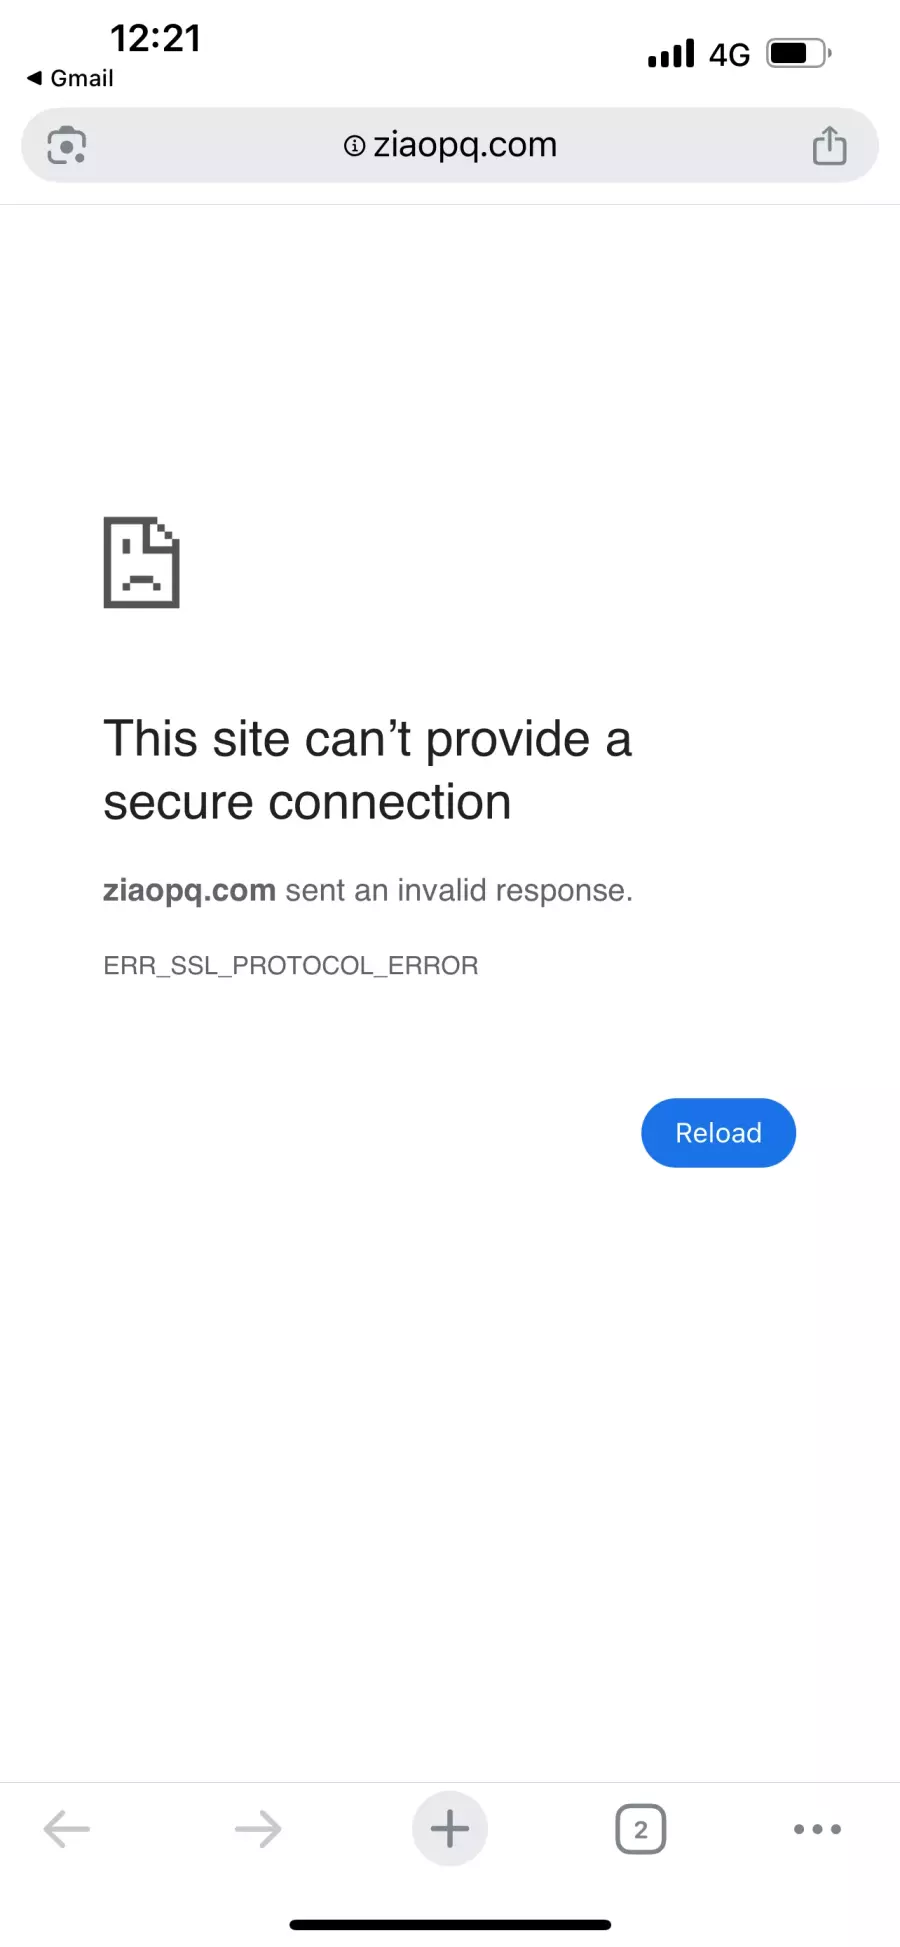
Task: Open site info icon beside ziaopq.com
Action: pyautogui.click(x=354, y=146)
